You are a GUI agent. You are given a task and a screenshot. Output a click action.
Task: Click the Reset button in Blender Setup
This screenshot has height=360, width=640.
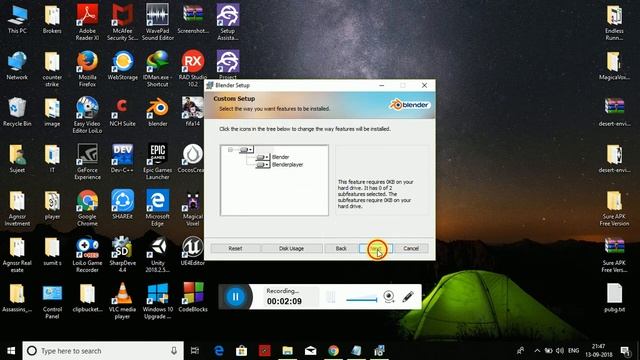tap(235, 248)
